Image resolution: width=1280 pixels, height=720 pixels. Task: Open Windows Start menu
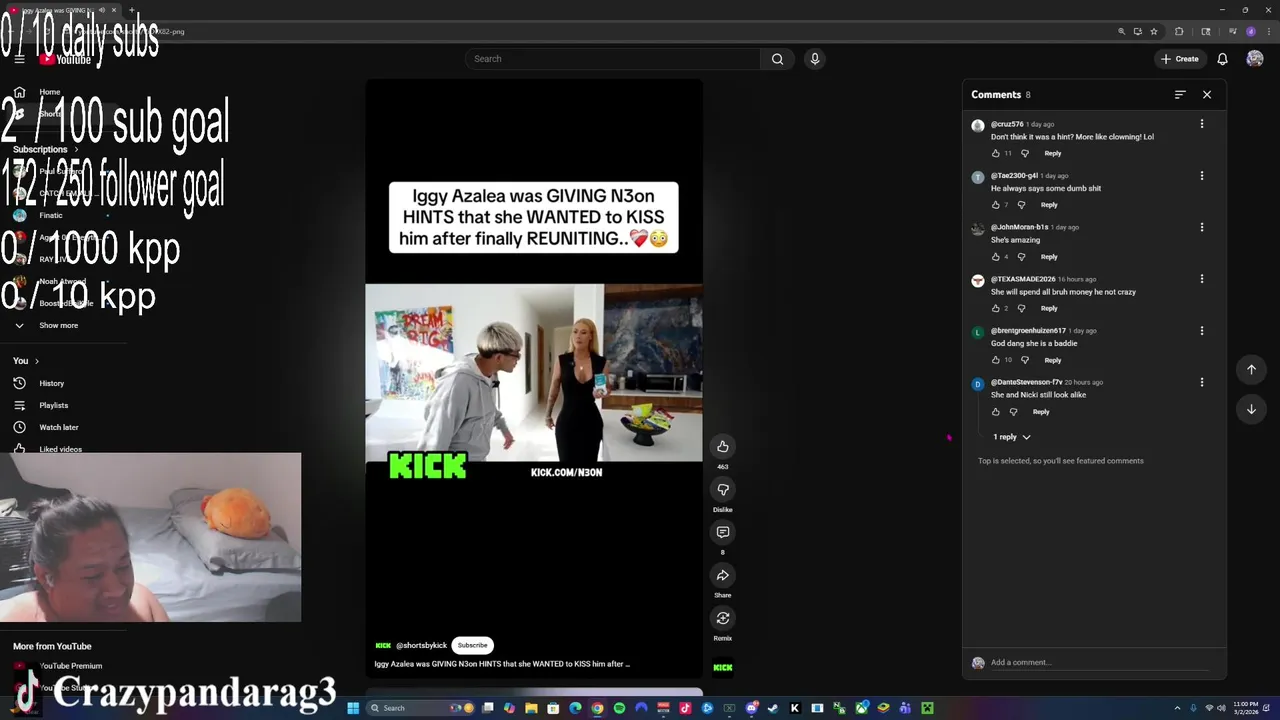(x=353, y=708)
